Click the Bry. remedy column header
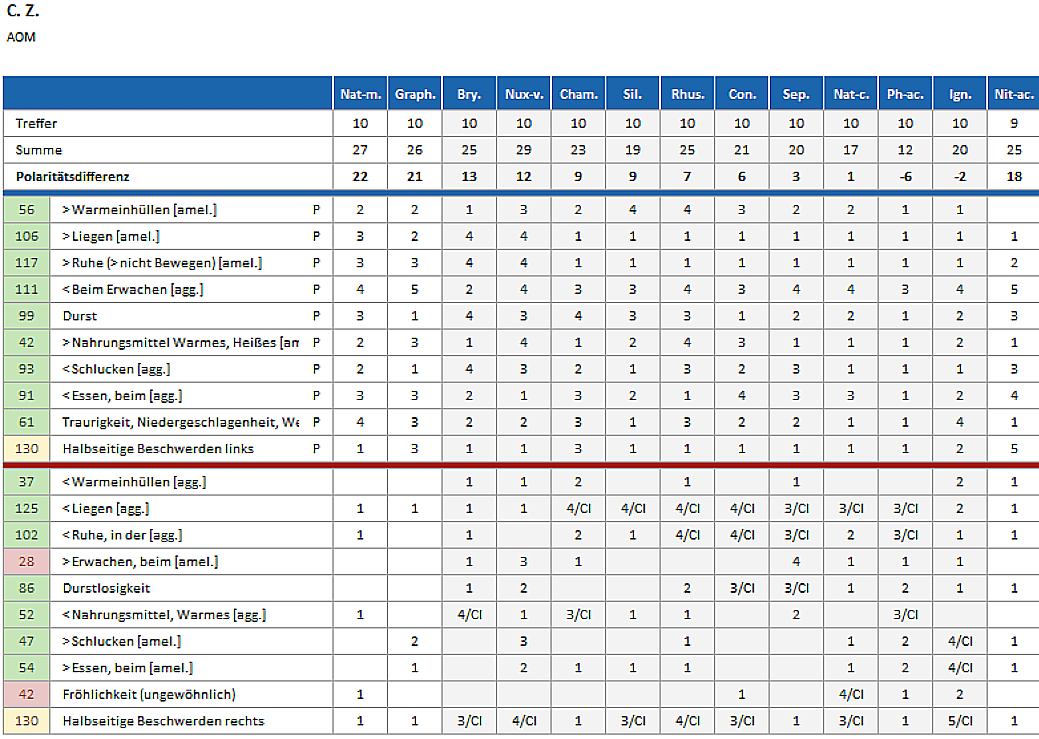 click(x=469, y=95)
